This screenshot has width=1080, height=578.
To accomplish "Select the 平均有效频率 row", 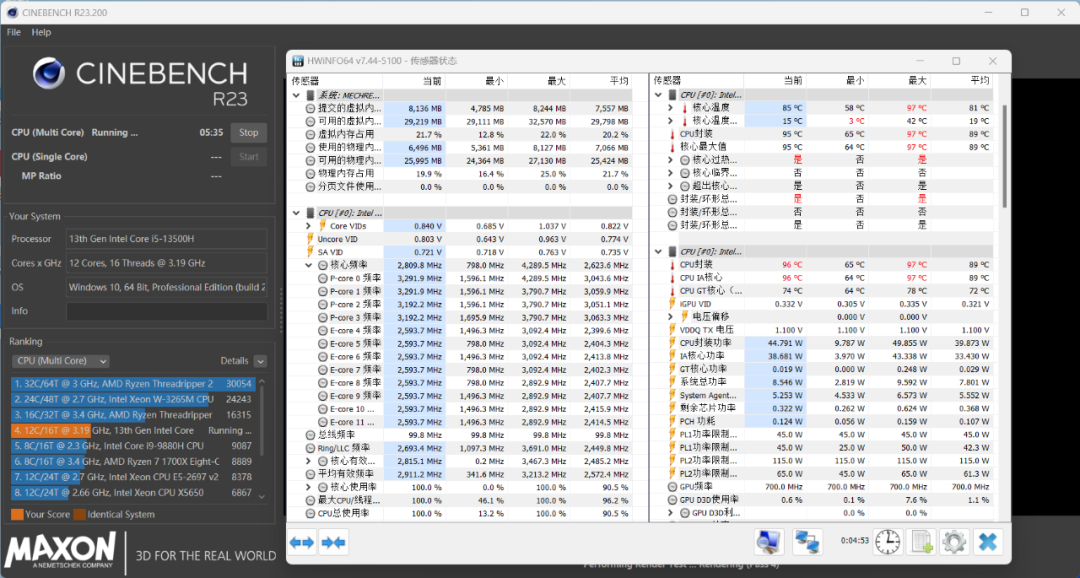I will [460, 474].
